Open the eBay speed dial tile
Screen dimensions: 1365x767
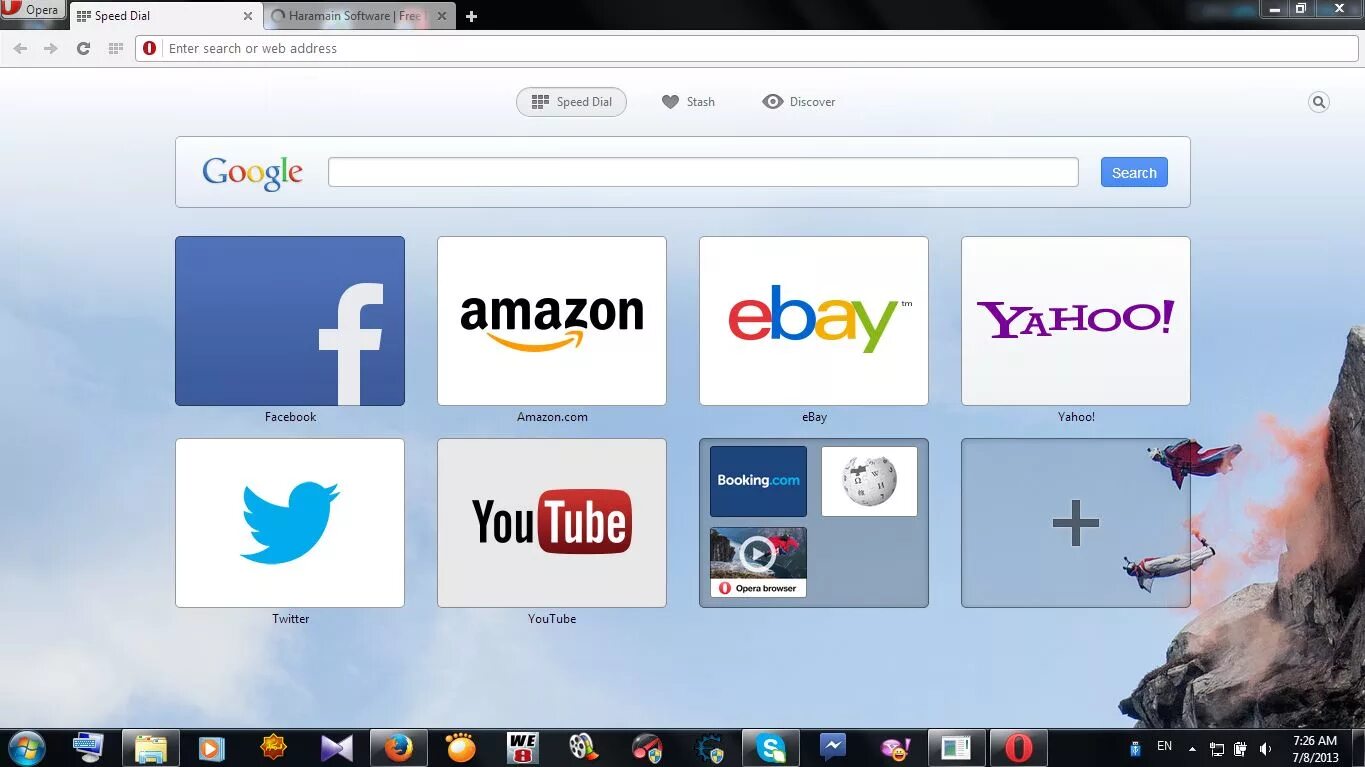[814, 321]
